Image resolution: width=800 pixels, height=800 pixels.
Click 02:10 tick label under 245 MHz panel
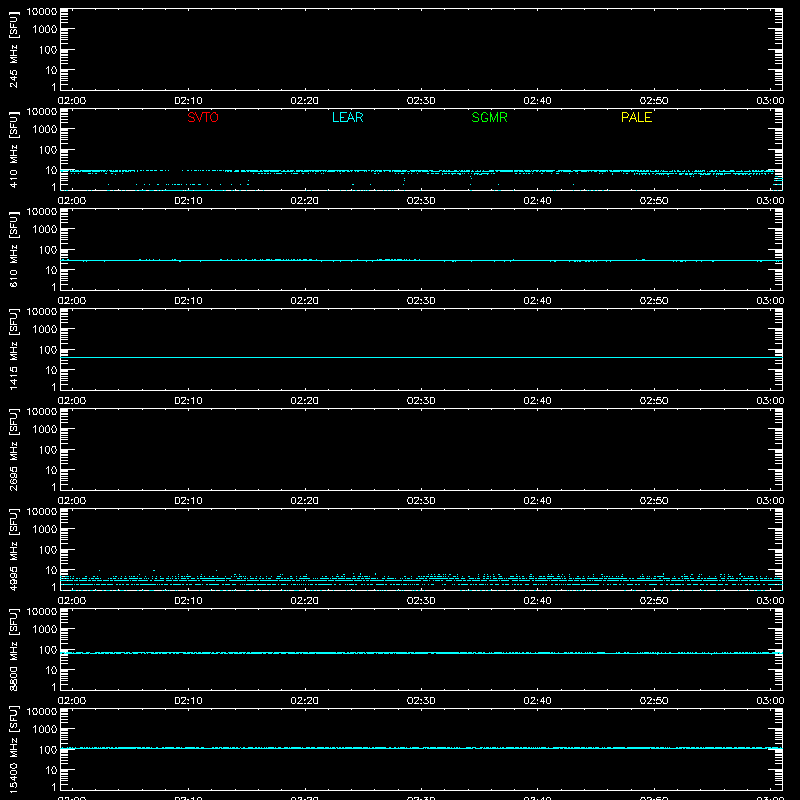pyautogui.click(x=188, y=101)
